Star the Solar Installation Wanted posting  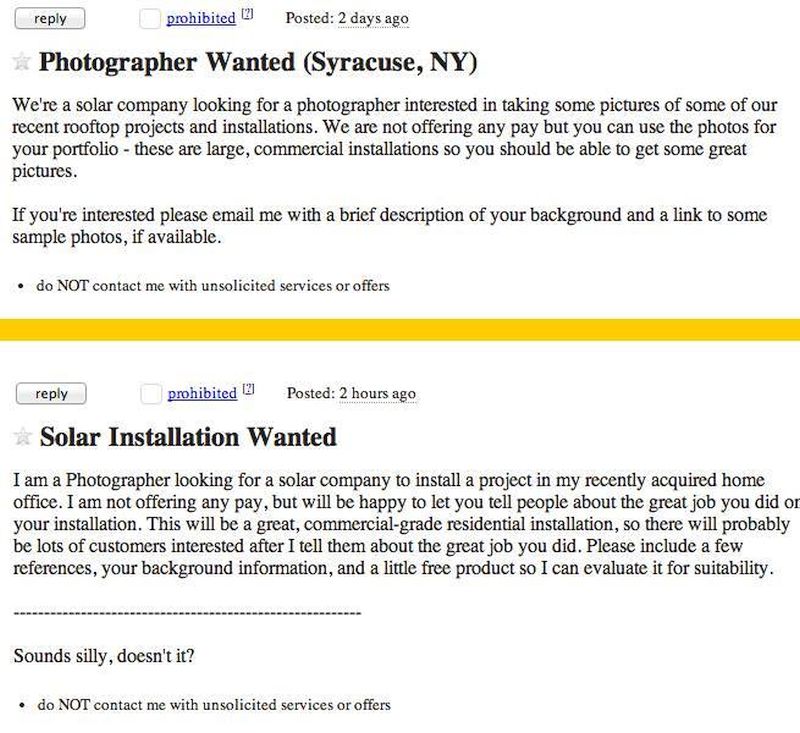point(22,437)
